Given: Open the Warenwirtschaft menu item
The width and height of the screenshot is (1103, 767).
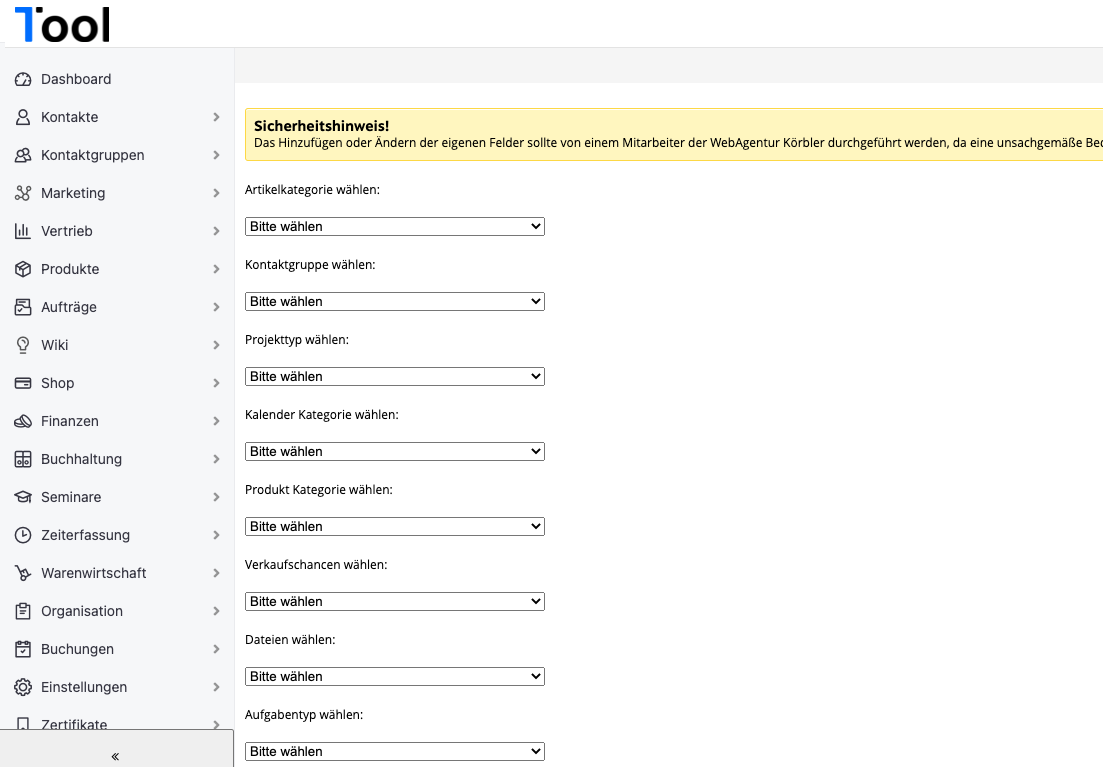Looking at the screenshot, I should coord(93,573).
